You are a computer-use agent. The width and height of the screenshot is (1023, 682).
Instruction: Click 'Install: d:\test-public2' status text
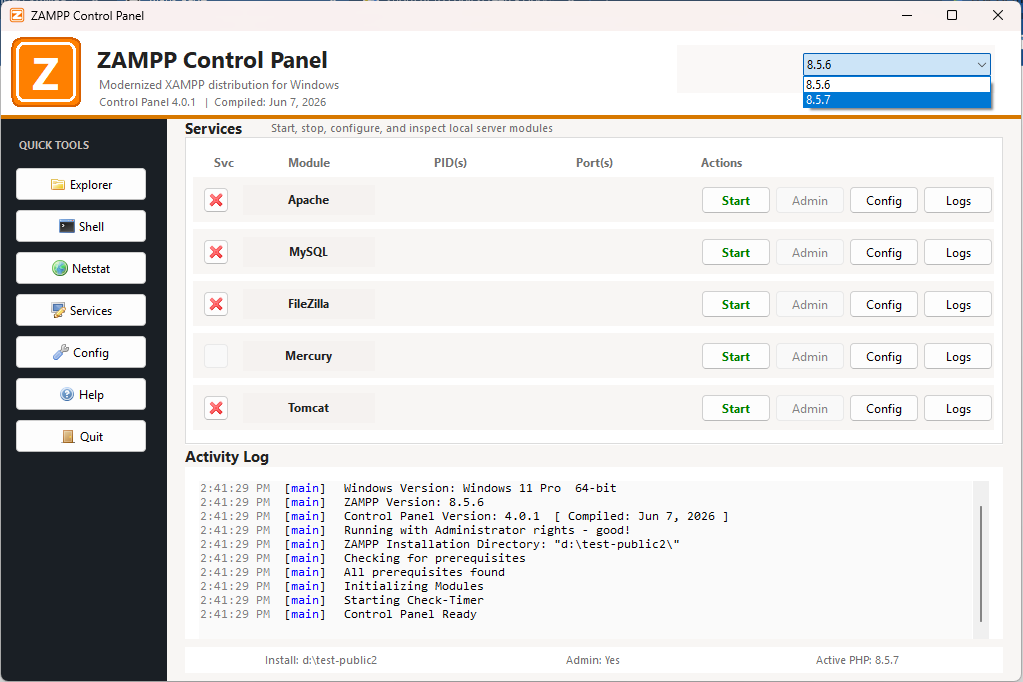pyautogui.click(x=321, y=660)
